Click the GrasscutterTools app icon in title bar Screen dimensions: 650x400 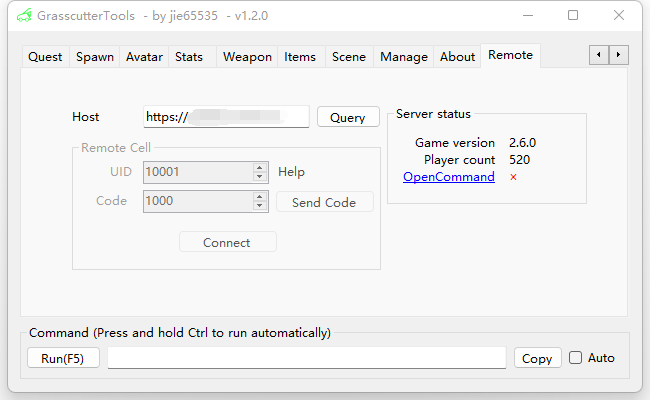pos(22,15)
